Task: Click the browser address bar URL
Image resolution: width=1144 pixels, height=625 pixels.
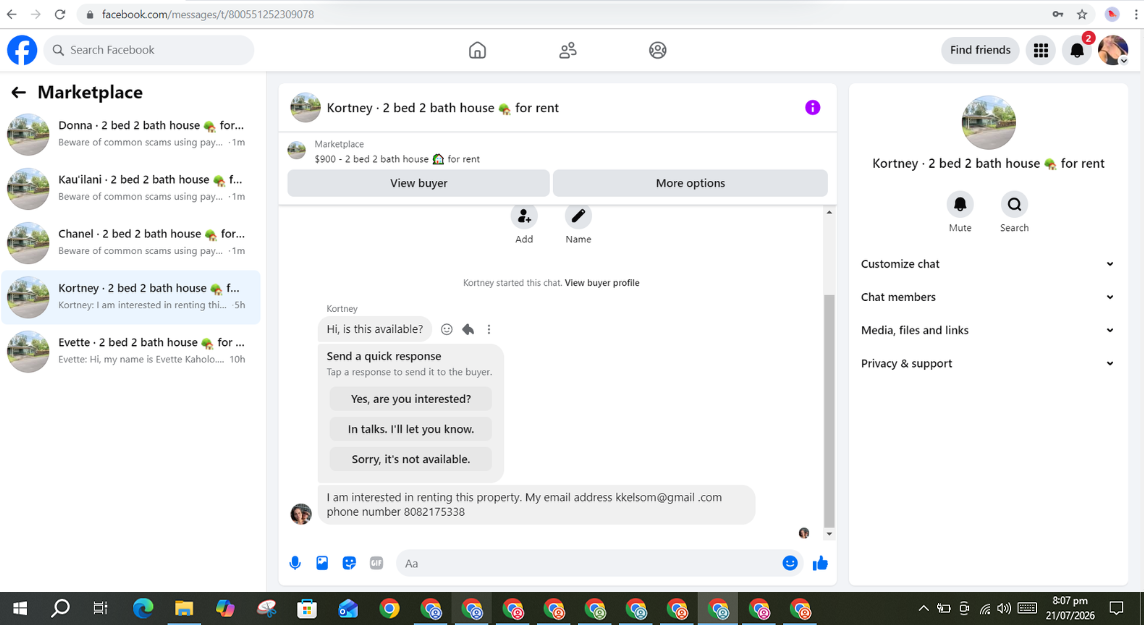Action: pyautogui.click(x=208, y=14)
